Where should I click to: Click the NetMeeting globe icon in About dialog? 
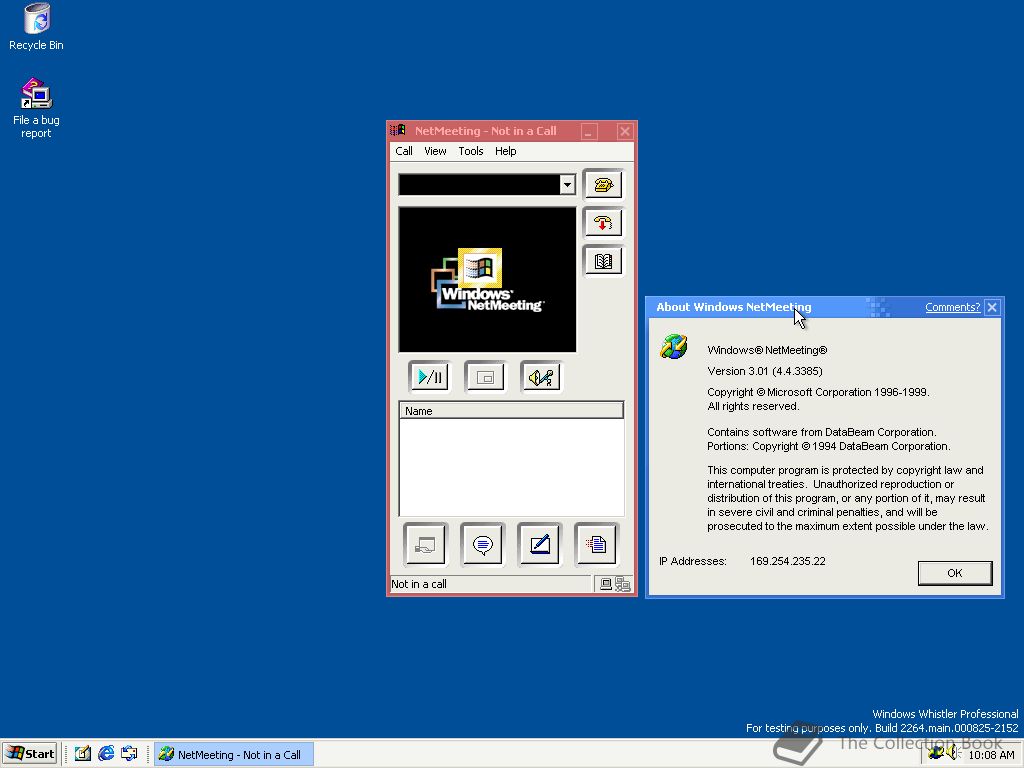point(673,346)
